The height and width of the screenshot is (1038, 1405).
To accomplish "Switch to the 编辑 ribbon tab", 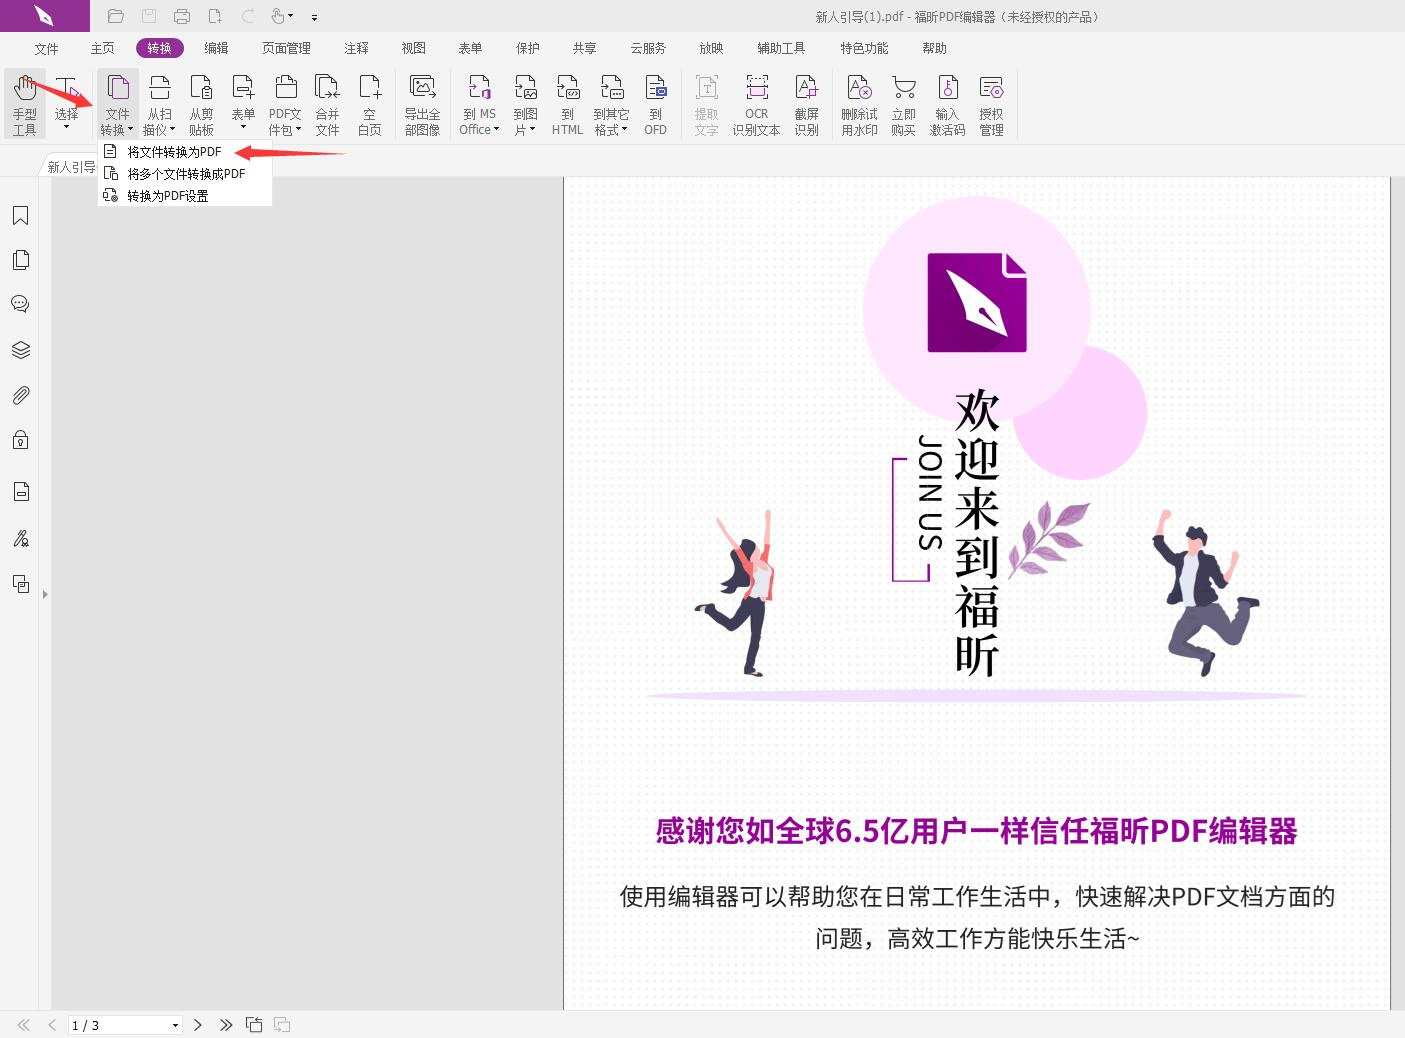I will pos(217,47).
